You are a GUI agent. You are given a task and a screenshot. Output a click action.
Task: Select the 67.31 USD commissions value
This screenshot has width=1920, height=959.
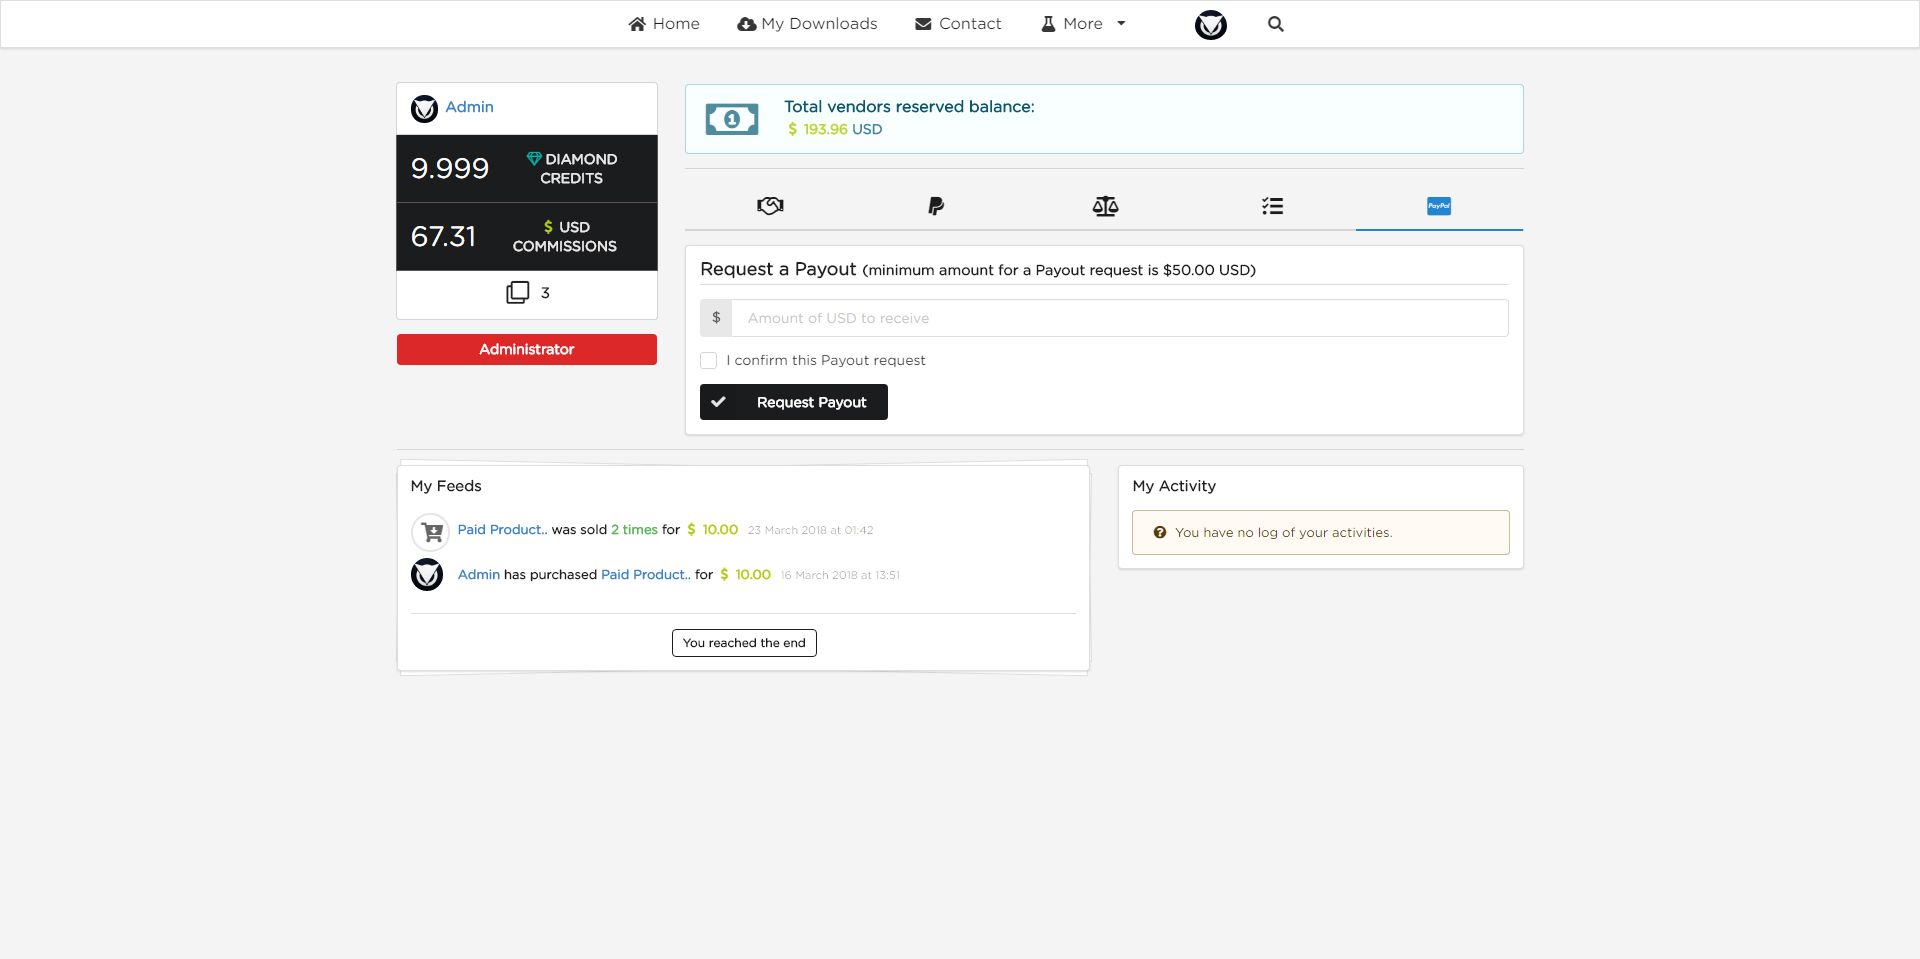[443, 236]
